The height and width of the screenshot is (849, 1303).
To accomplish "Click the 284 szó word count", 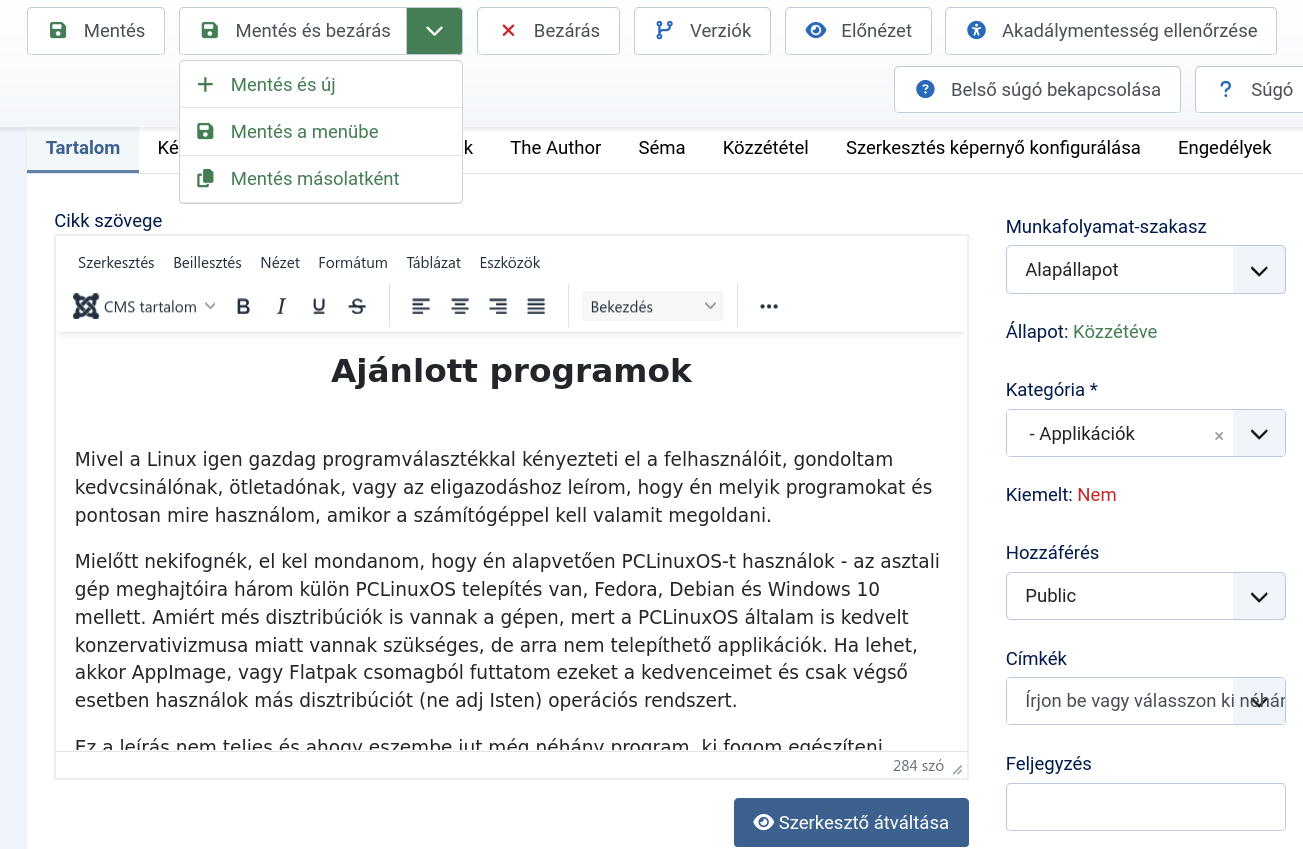I will pyautogui.click(x=918, y=766).
